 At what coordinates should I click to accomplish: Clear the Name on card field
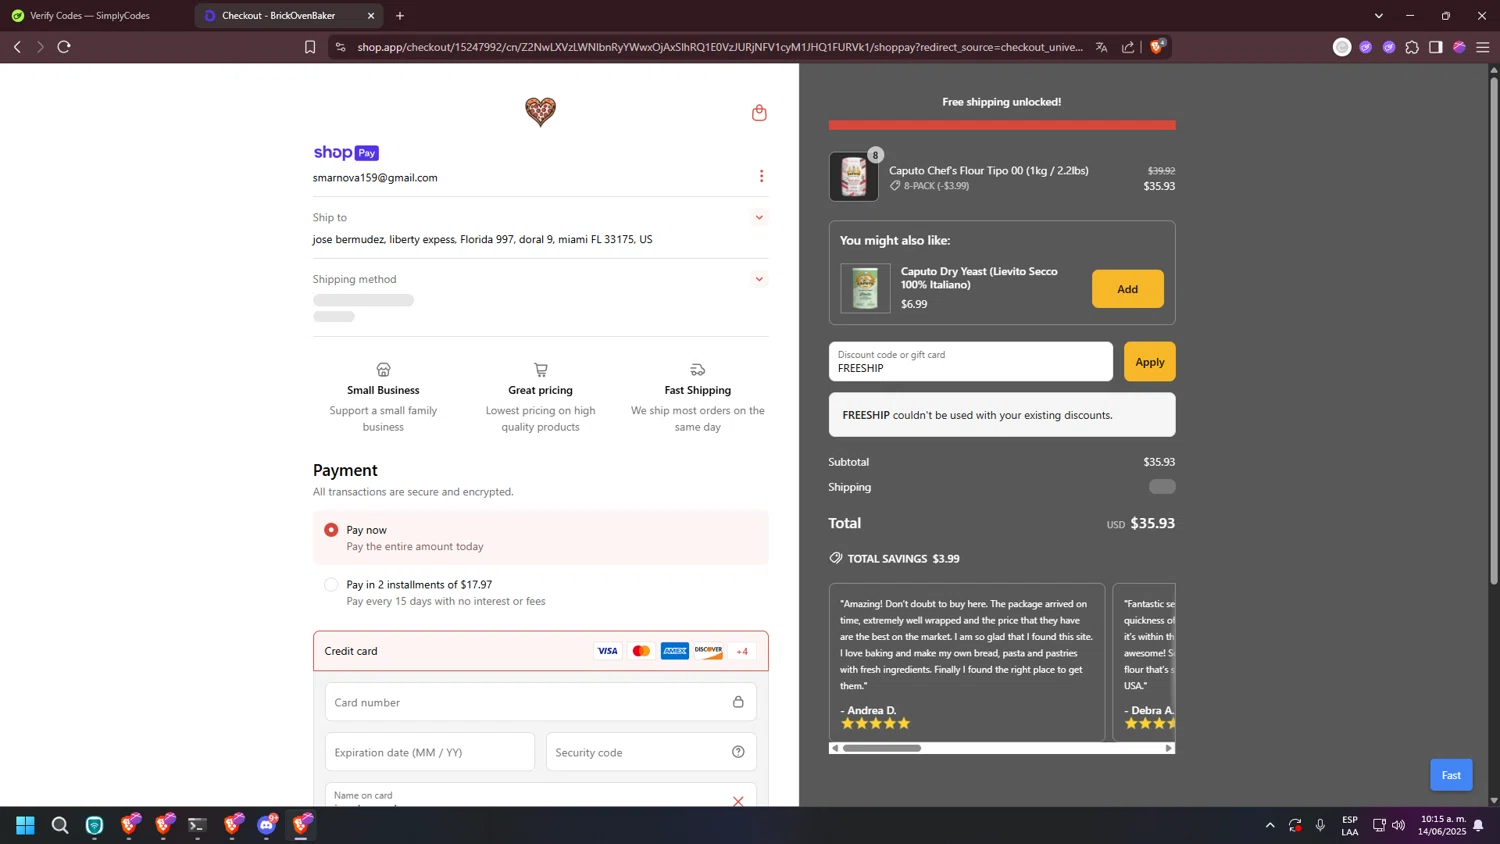coord(738,801)
